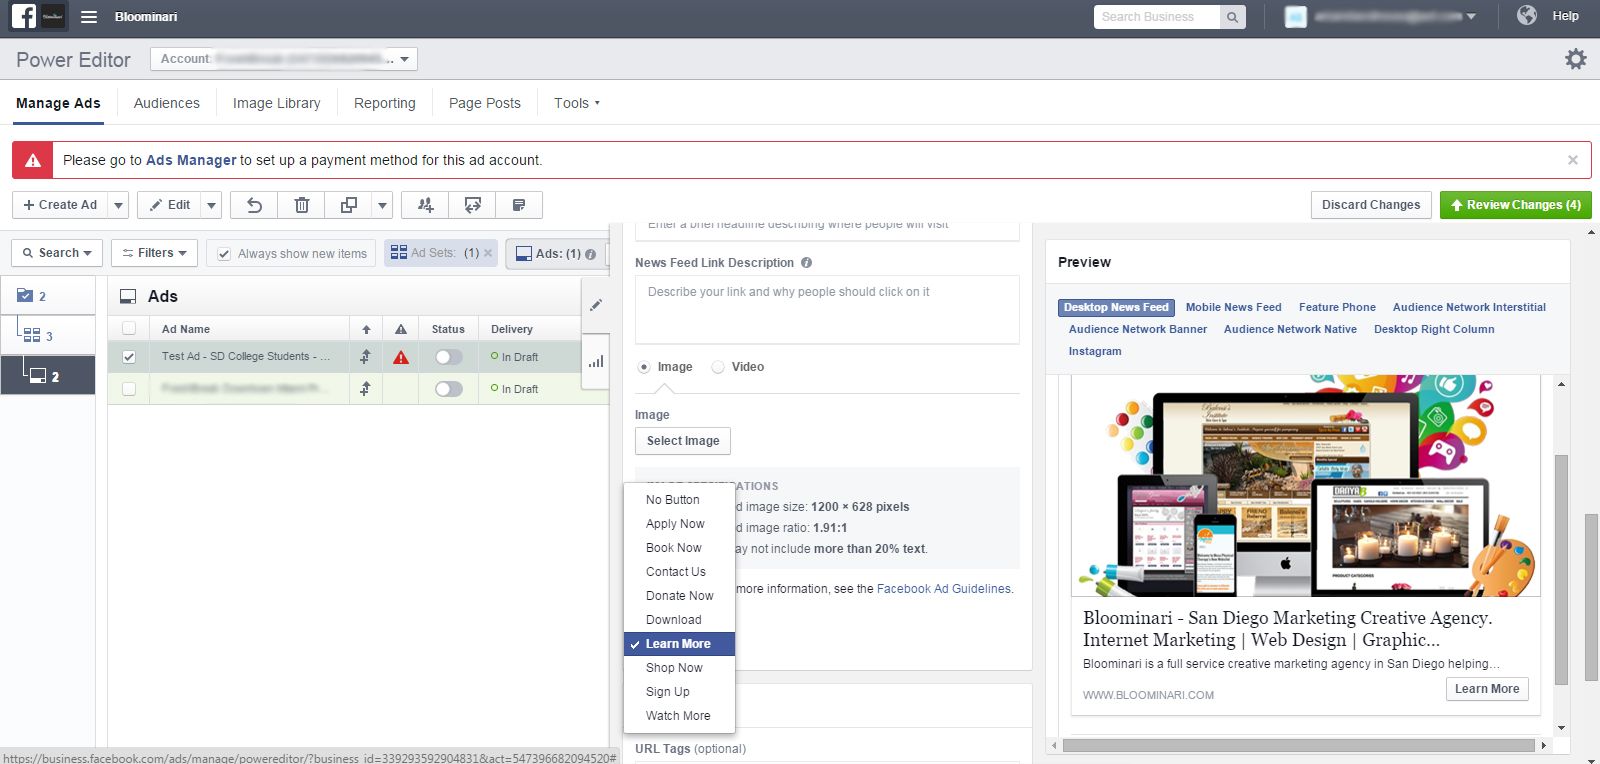Screen dimensions: 1600x764
Task: Click the Review Changes (4) button
Action: [x=1515, y=205]
